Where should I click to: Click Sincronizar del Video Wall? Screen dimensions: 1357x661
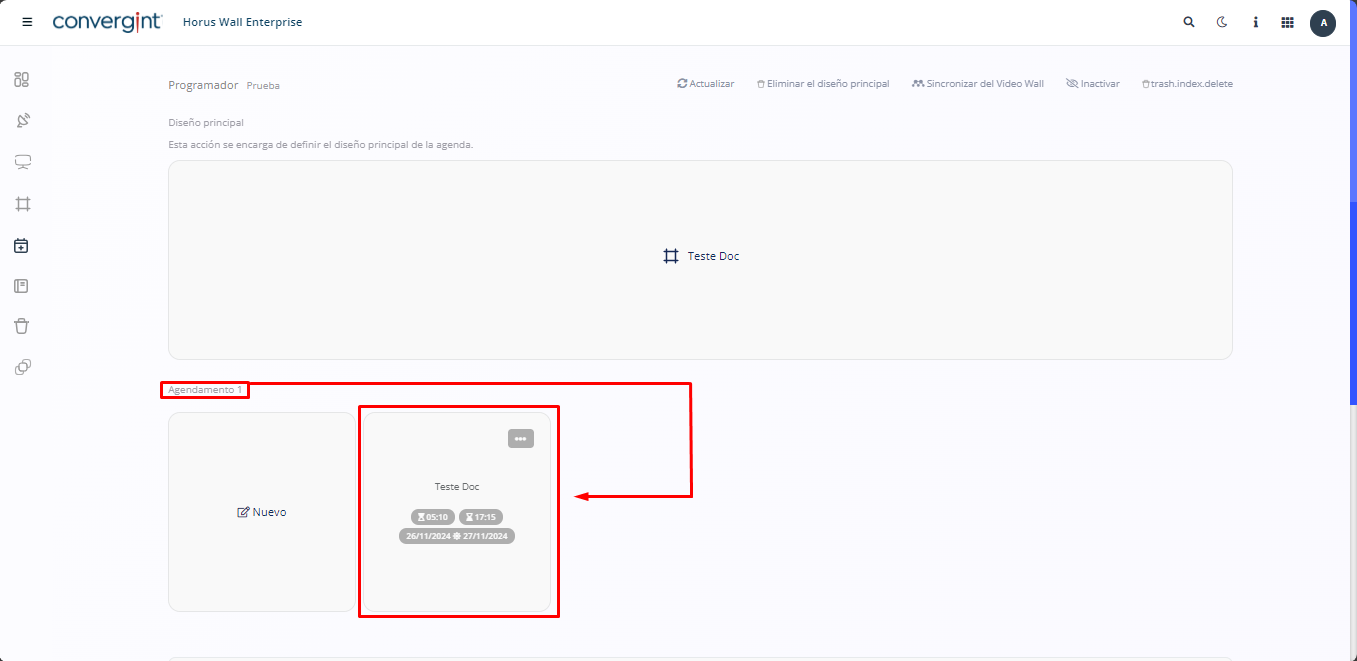click(x=978, y=84)
